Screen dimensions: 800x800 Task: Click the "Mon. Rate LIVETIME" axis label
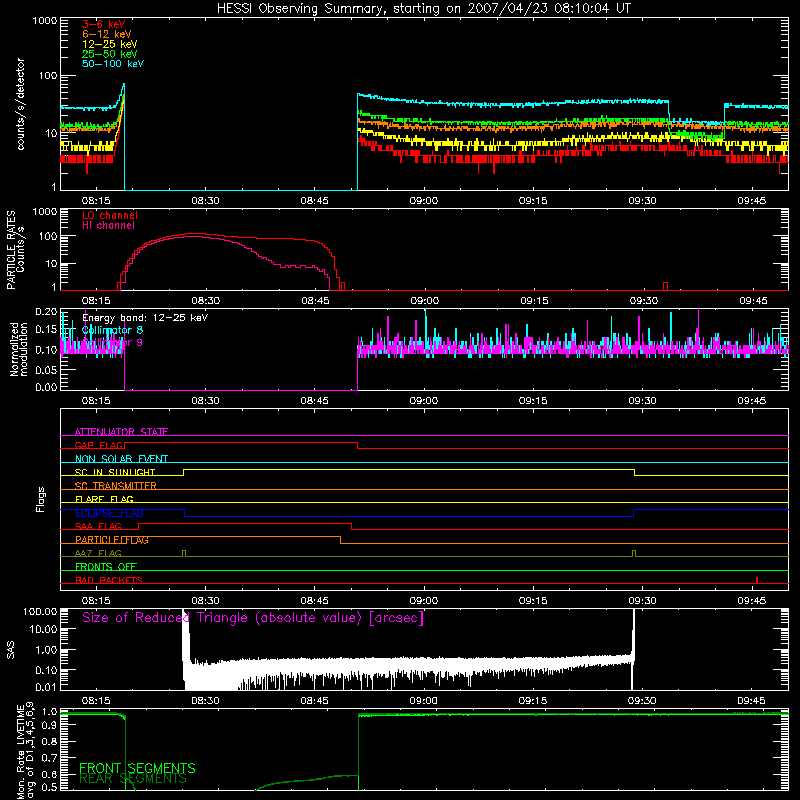[x=21, y=750]
